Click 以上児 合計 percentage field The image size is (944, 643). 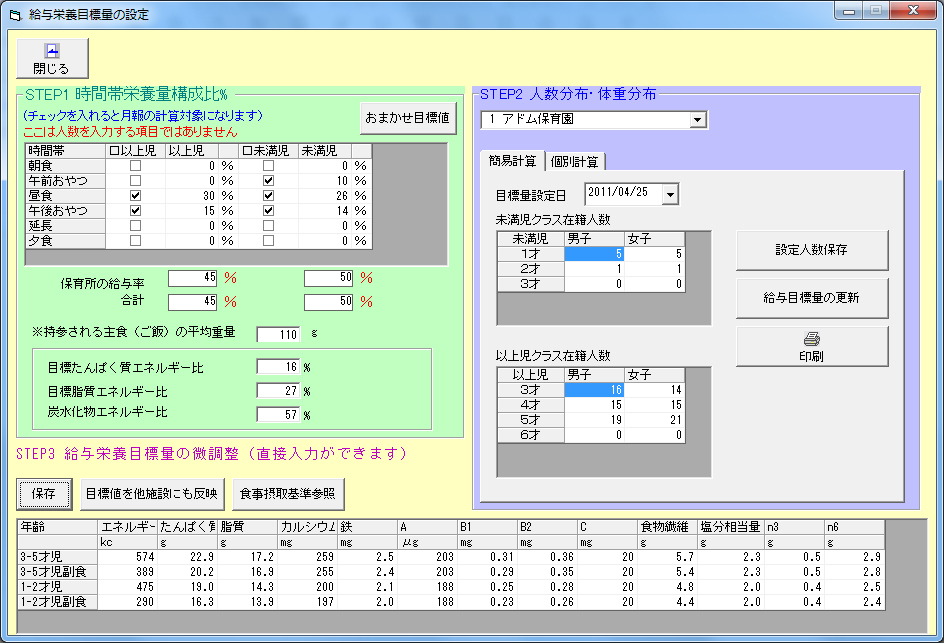(x=193, y=302)
